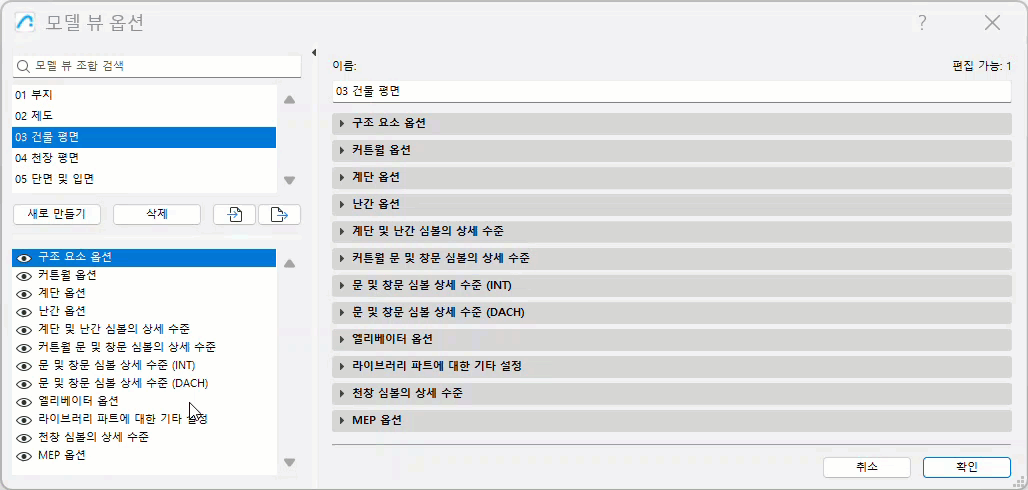Click the export combination icon button
The height and width of the screenshot is (490, 1028).
pyautogui.click(x=279, y=214)
